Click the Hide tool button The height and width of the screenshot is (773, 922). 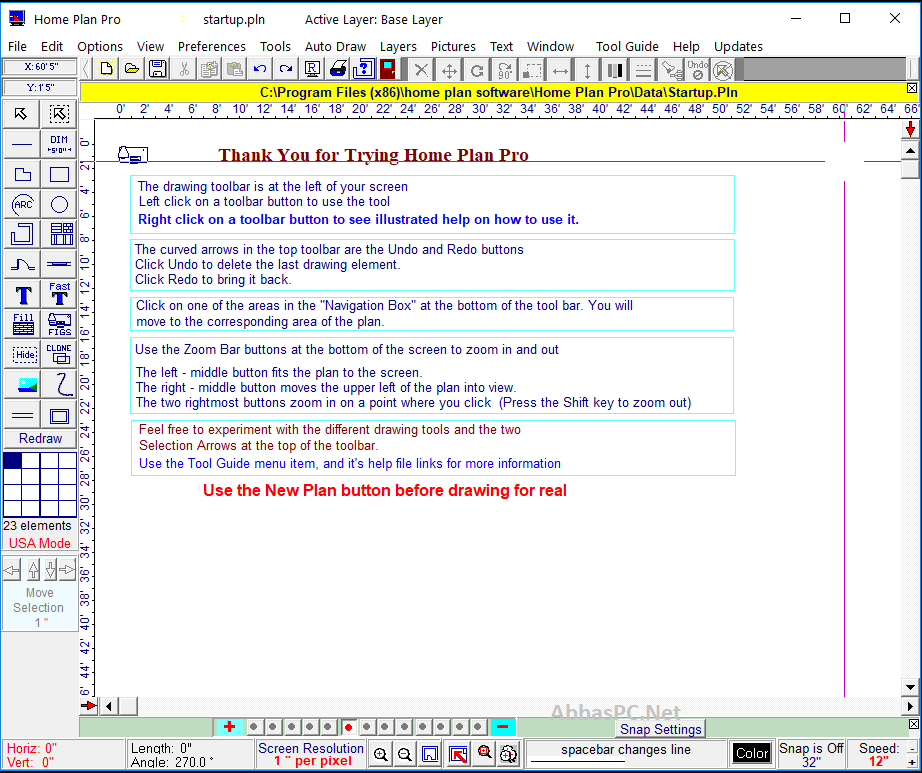22,354
